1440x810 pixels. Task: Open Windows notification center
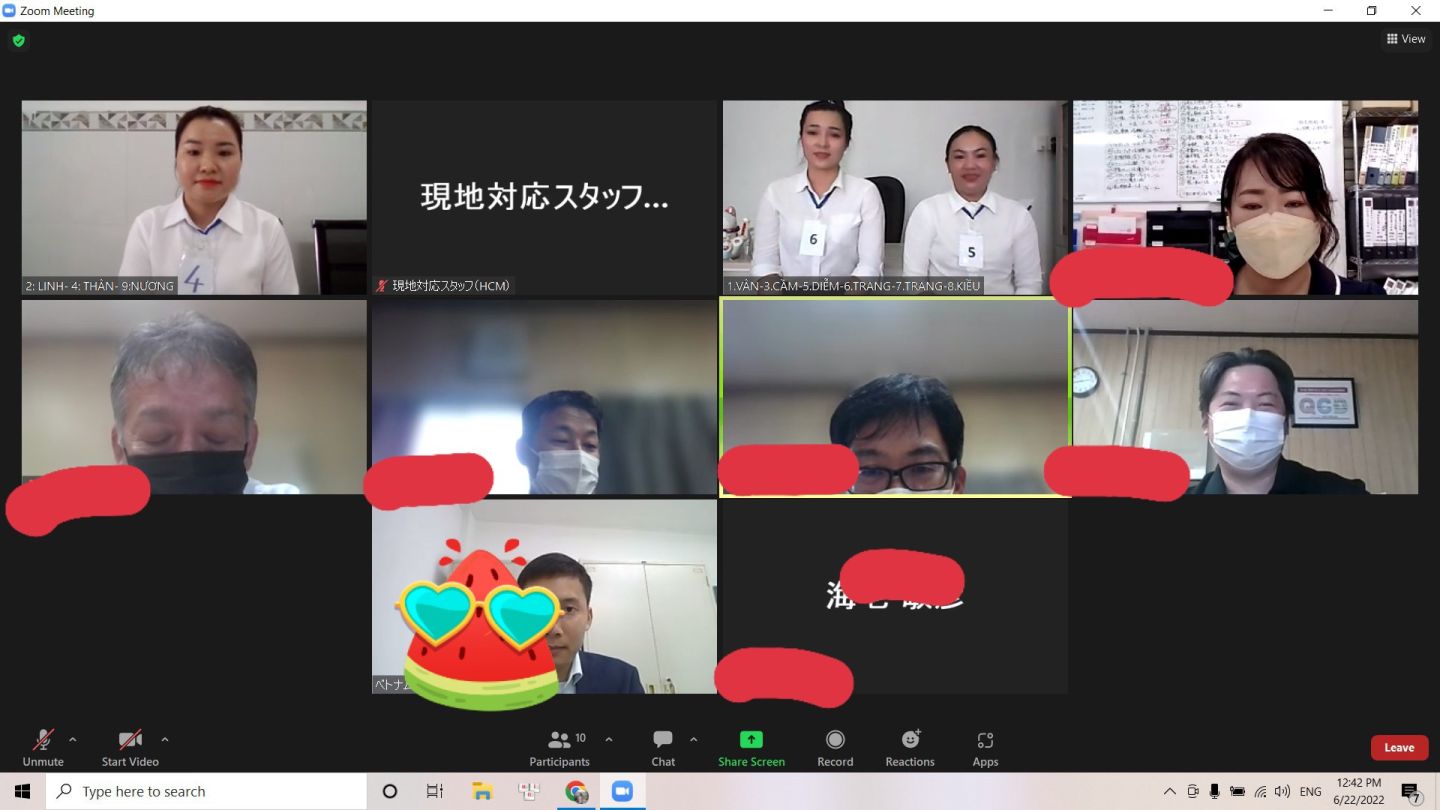point(1411,792)
